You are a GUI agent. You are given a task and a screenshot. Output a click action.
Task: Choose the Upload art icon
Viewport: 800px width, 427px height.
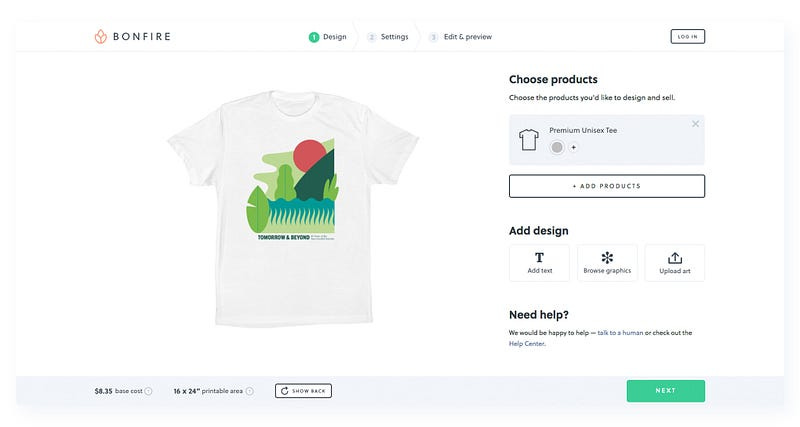coord(674,258)
